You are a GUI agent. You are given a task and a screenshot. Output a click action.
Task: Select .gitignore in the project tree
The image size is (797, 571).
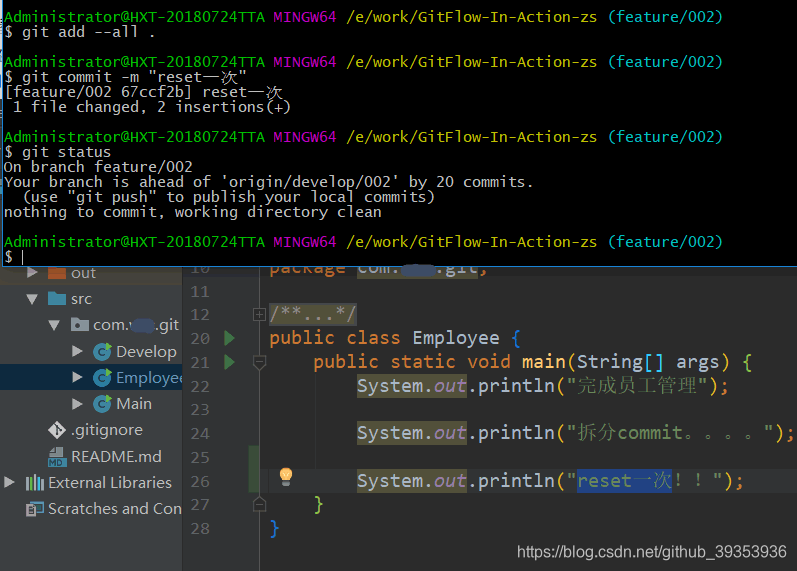(x=107, y=430)
